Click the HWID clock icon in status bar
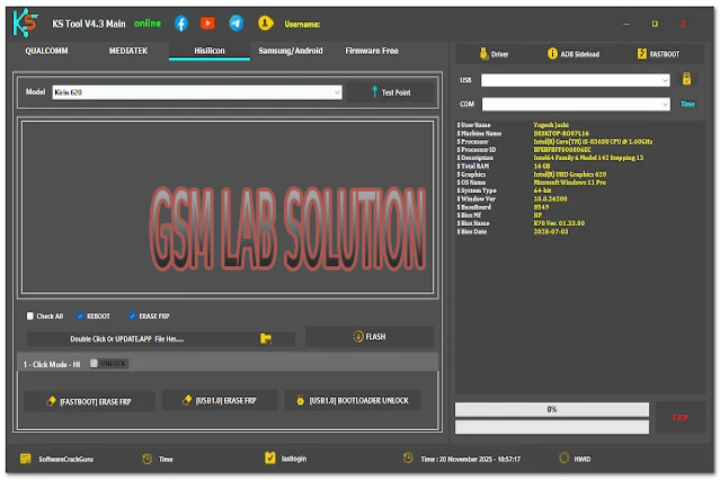Viewport: 720px width, 480px height. tap(564, 459)
